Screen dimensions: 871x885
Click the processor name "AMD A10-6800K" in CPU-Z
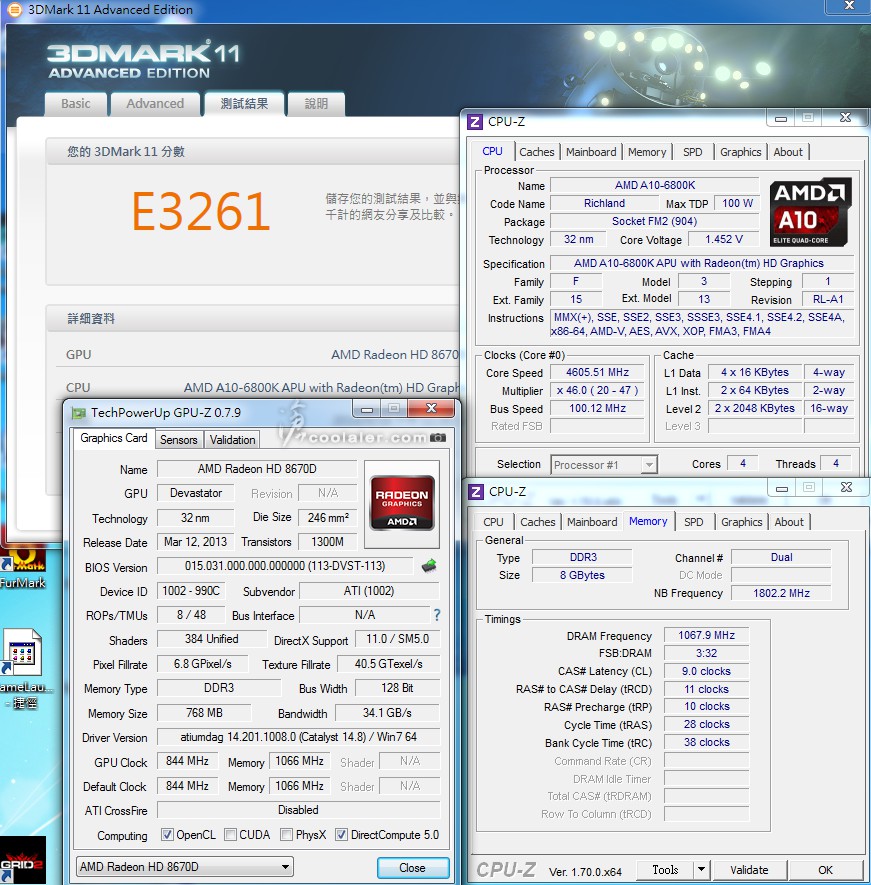[655, 185]
